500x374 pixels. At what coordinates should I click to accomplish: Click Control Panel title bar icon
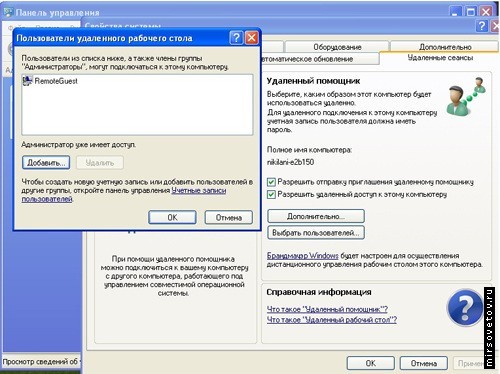pos(8,12)
